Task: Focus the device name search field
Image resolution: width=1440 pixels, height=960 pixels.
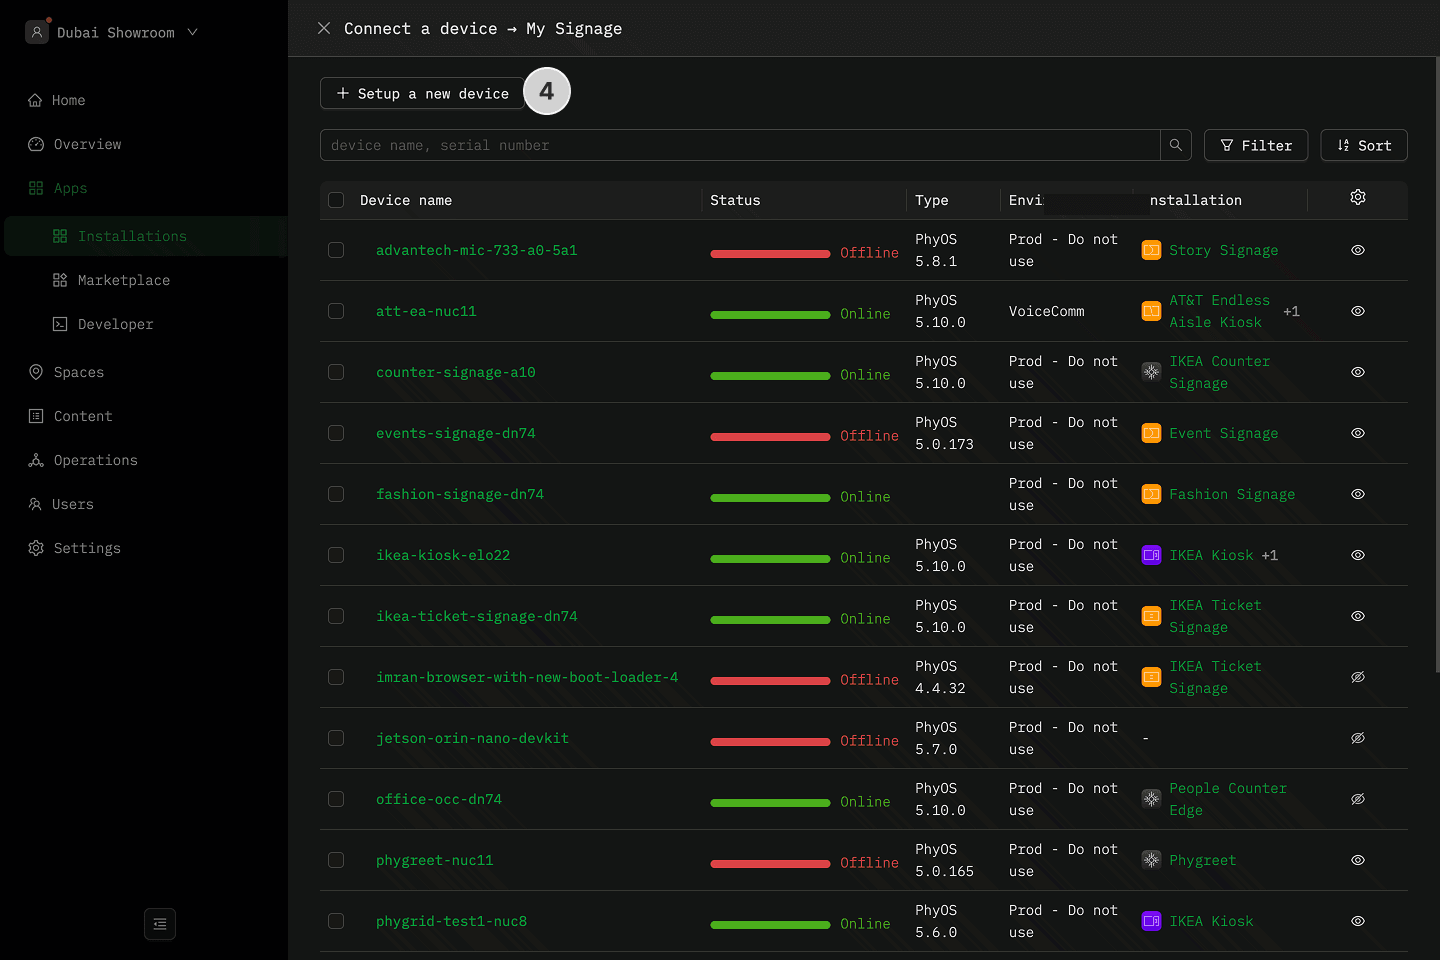Action: [x=740, y=145]
